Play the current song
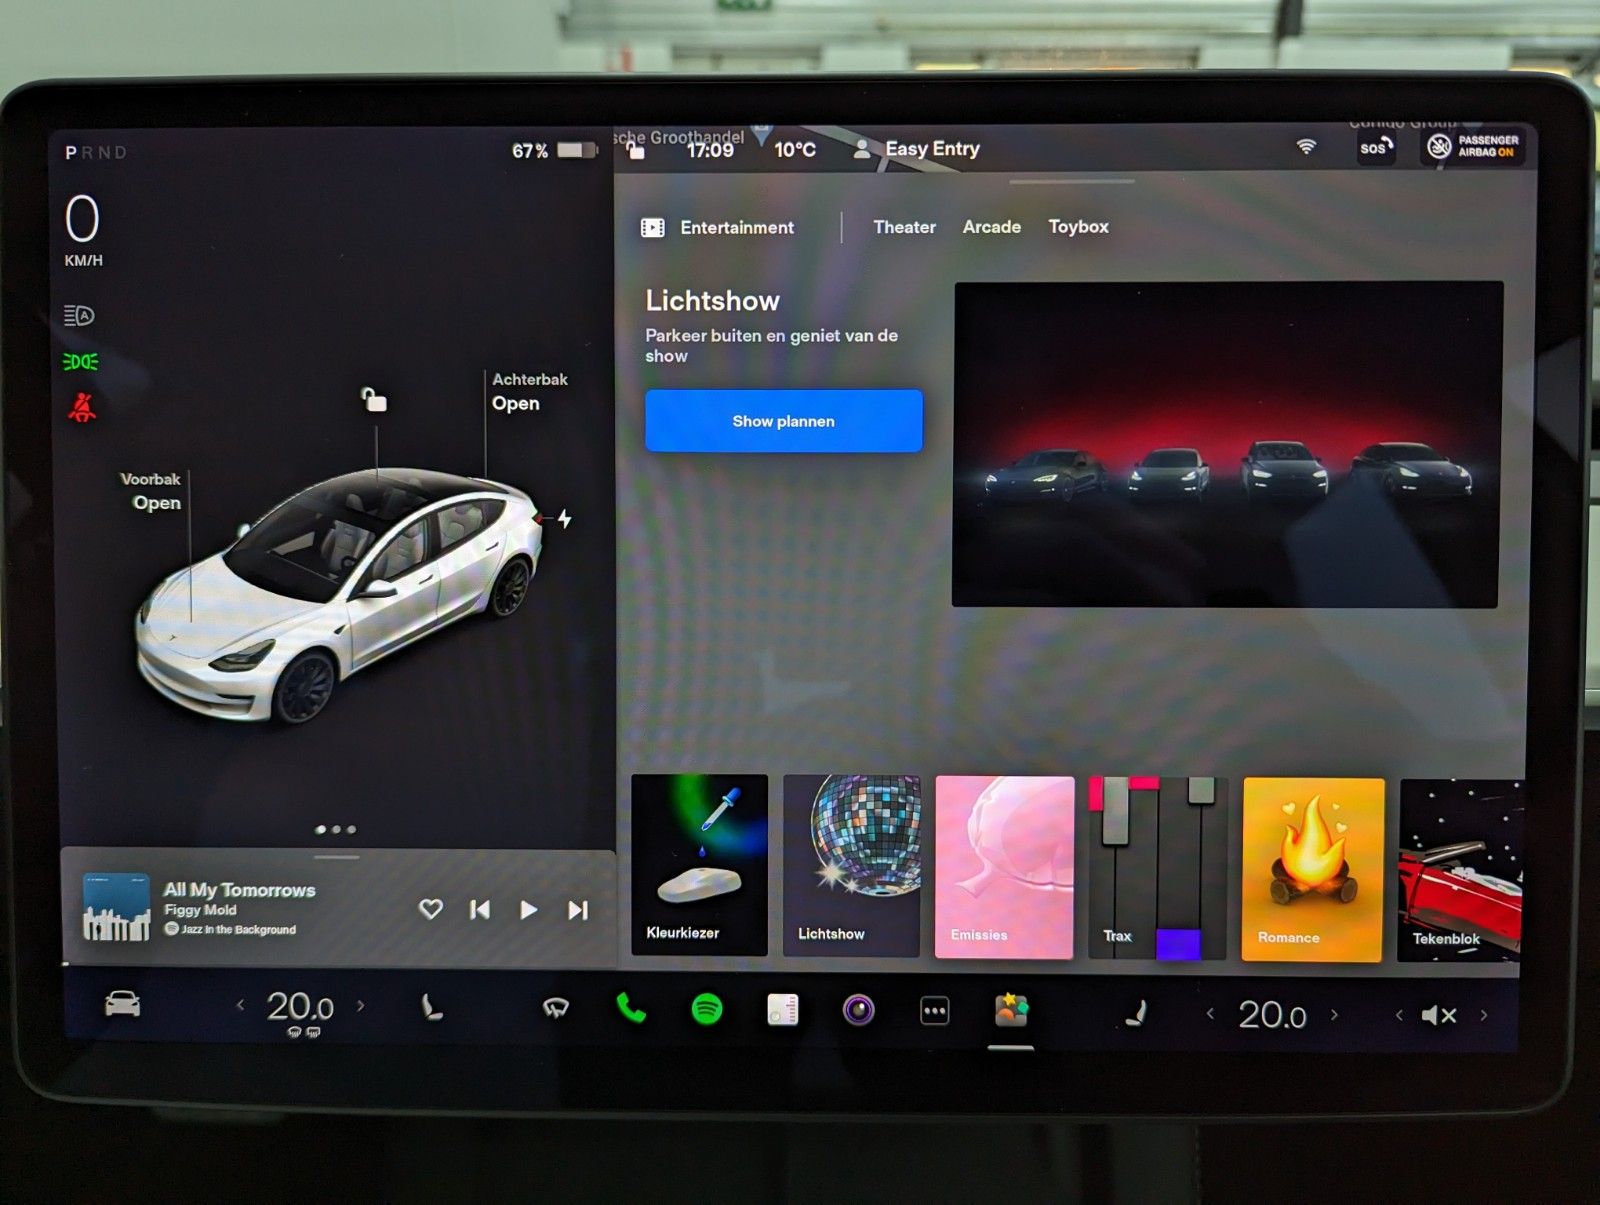The width and height of the screenshot is (1600, 1205). point(528,910)
